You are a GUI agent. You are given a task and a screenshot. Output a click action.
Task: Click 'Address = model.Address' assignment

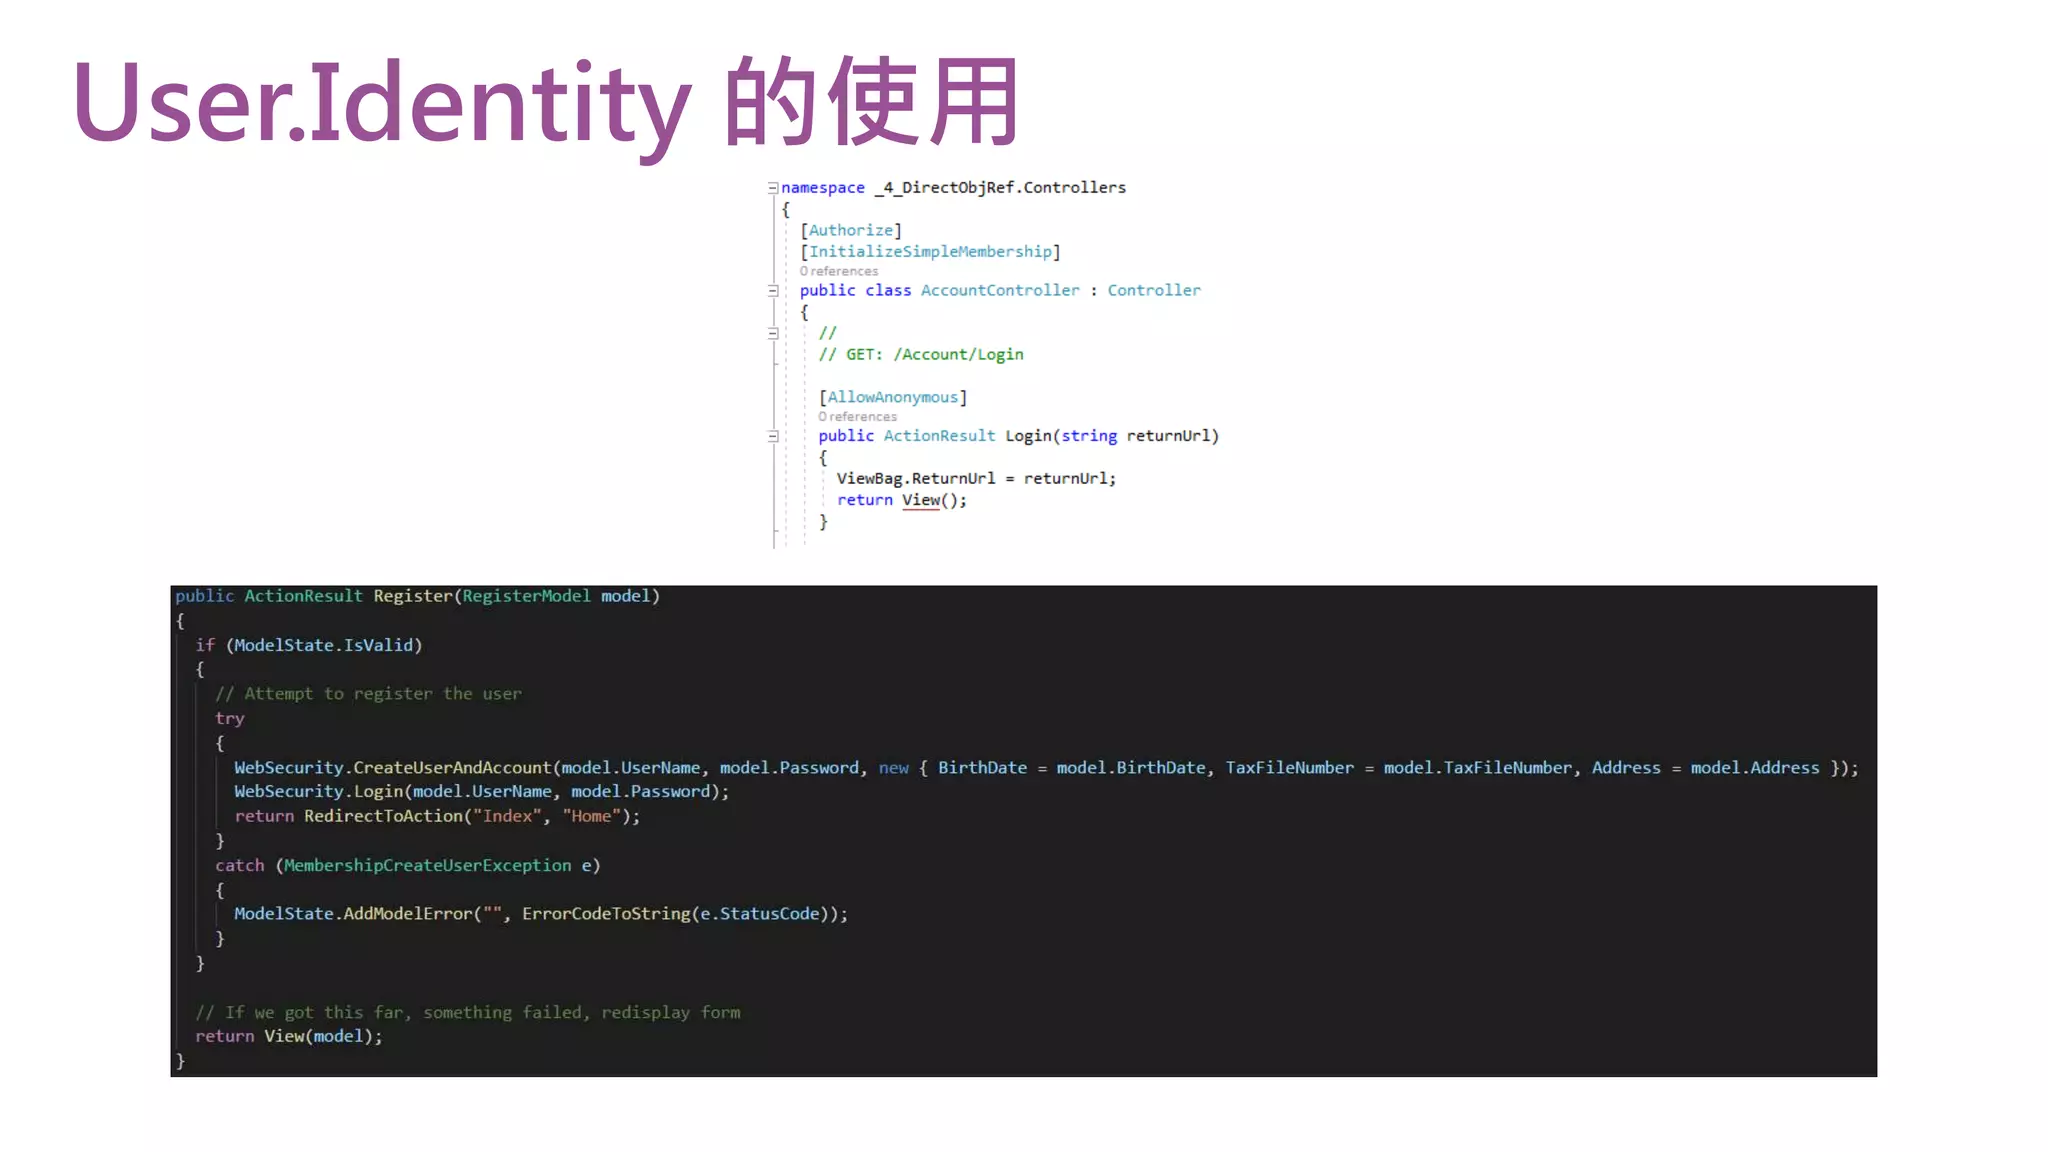click(x=1706, y=768)
